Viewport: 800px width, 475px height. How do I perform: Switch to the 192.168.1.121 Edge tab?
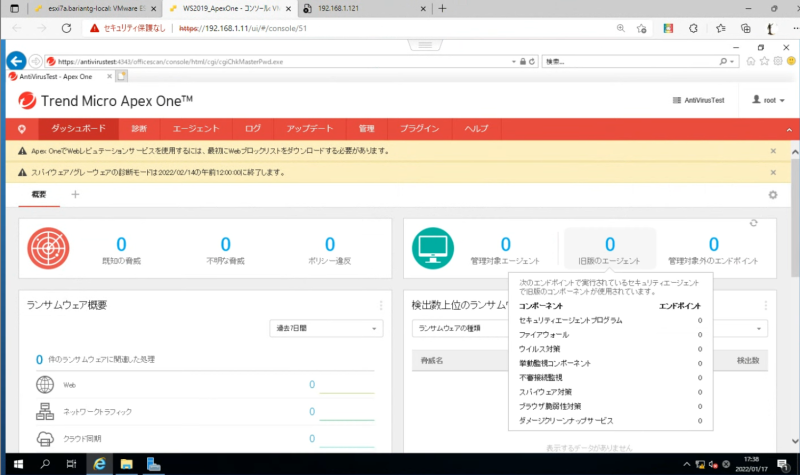click(x=365, y=9)
